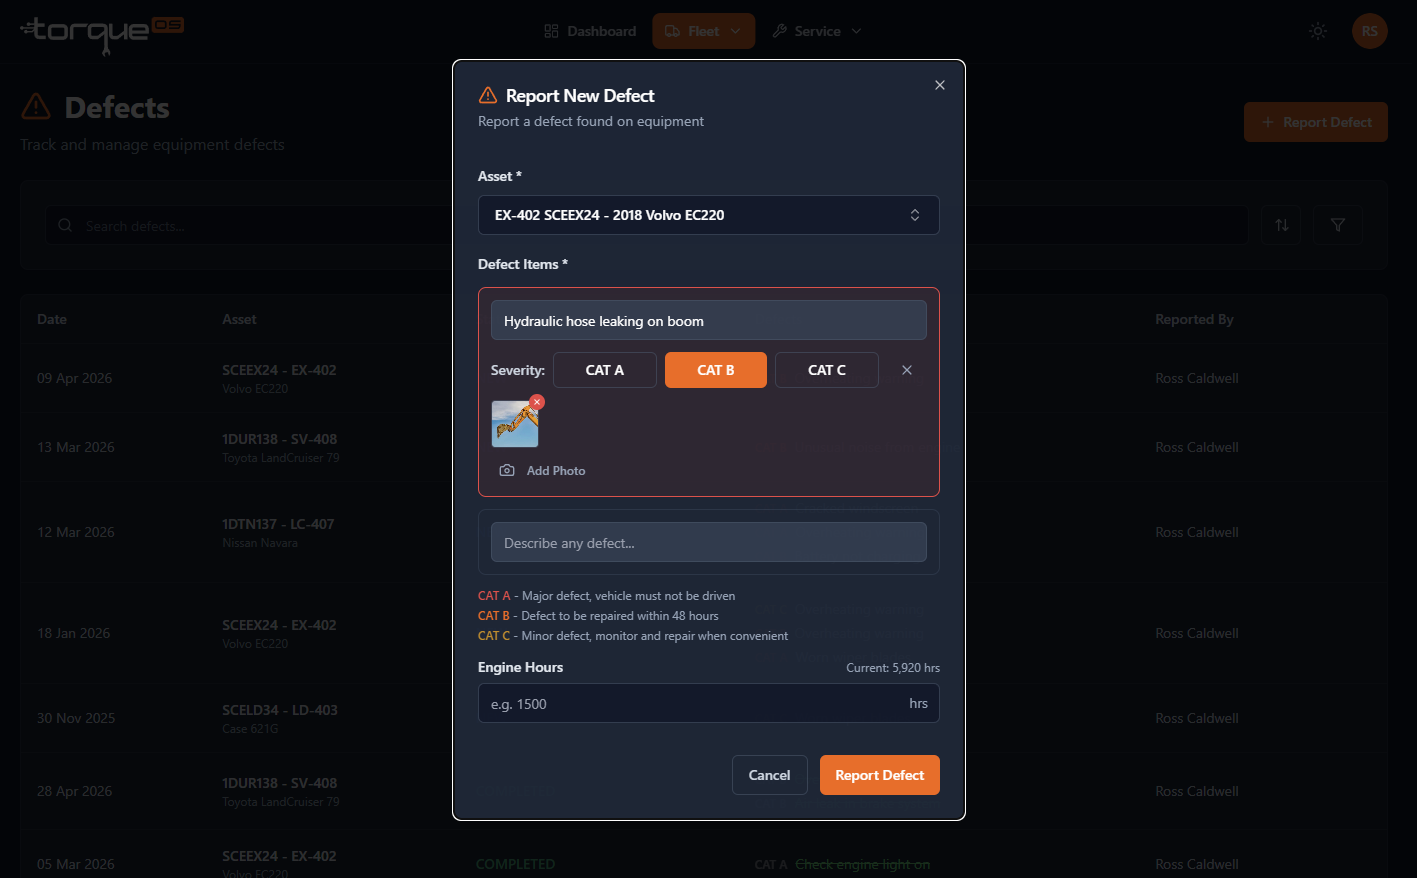The height and width of the screenshot is (878, 1417).
Task: Click the Service wrench icon
Action: [780, 31]
